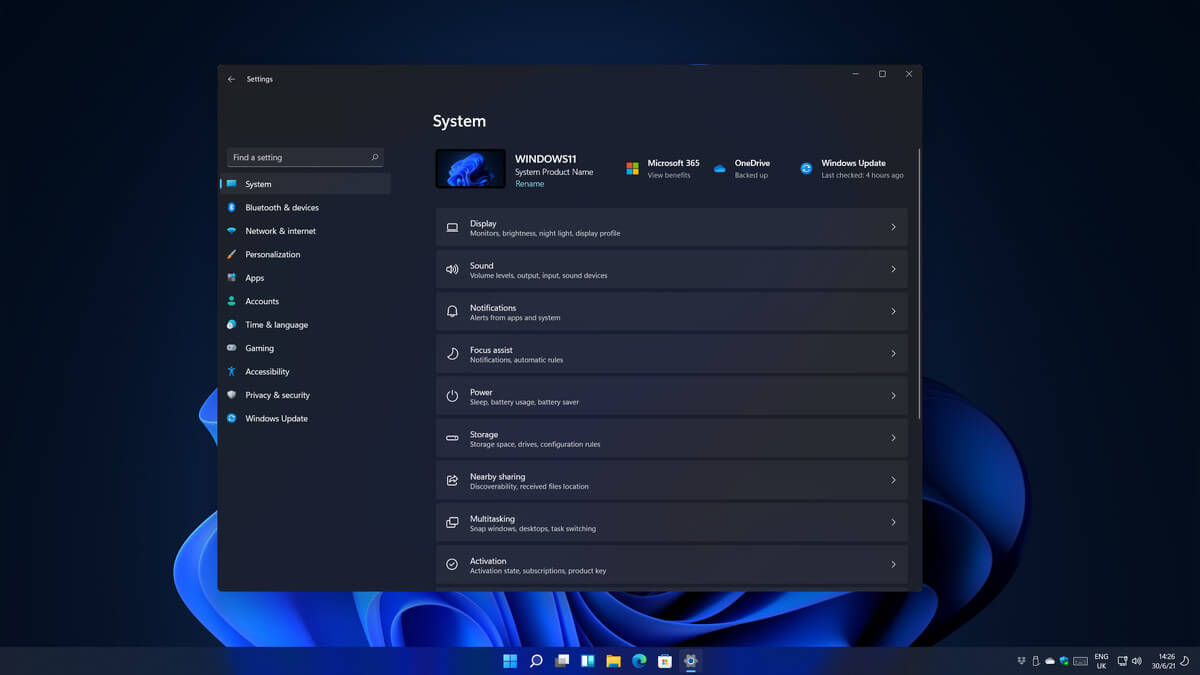Screen dimensions: 1200x675
Task: Click Microsoft 365 View benefits
Action: tap(669, 175)
